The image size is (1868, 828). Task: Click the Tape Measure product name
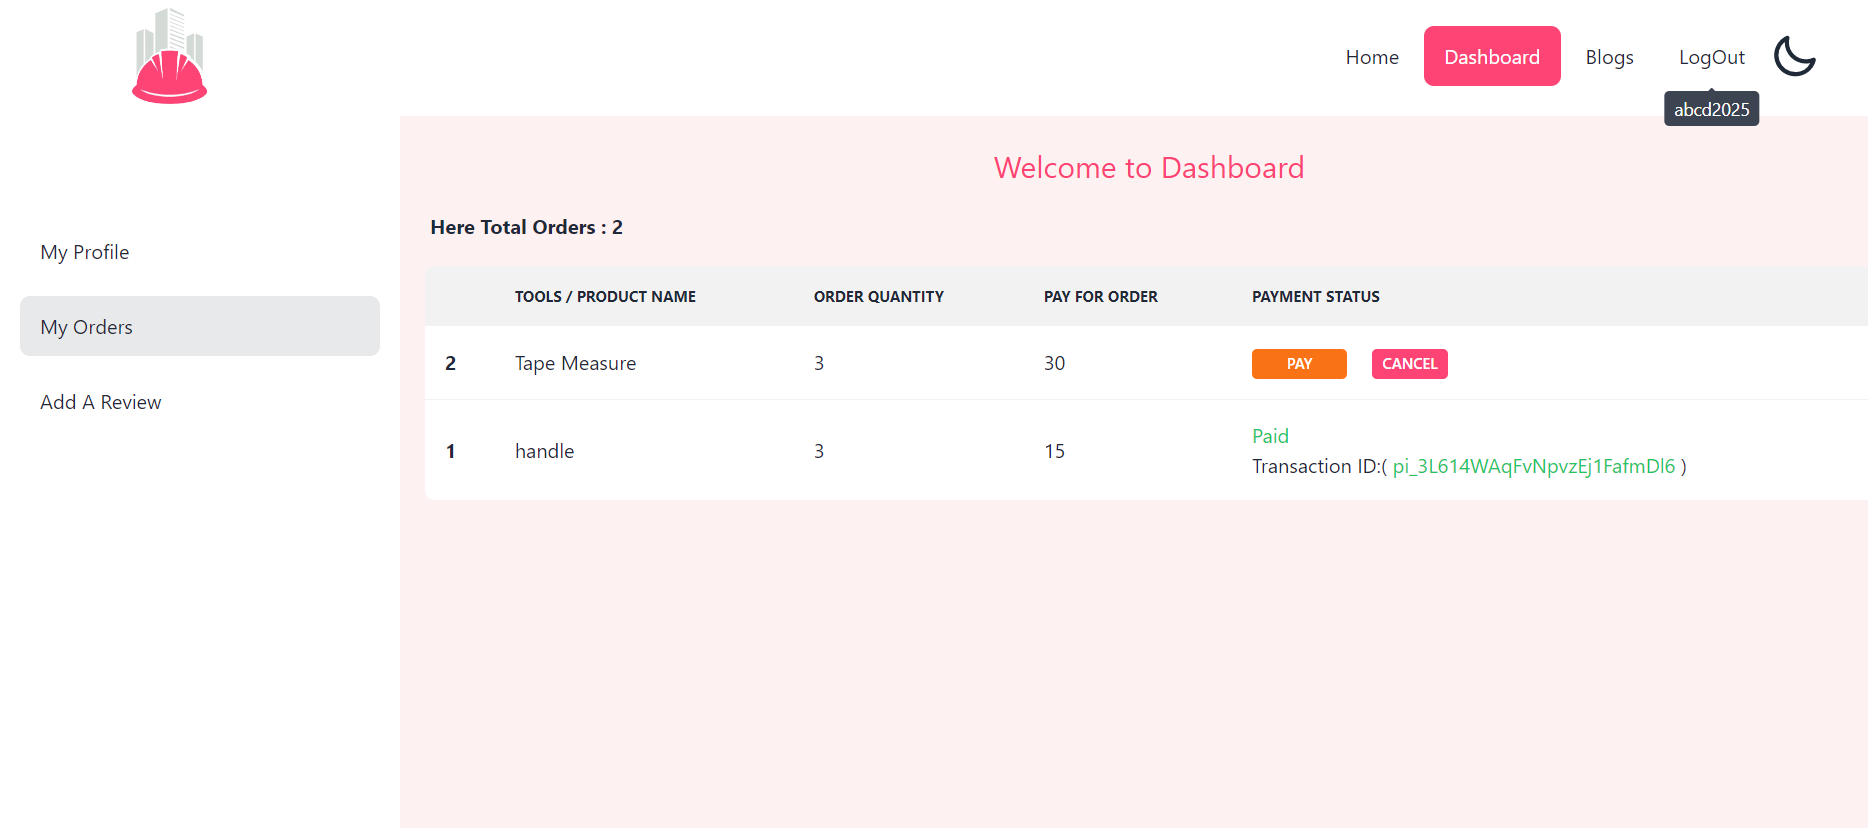[x=575, y=363]
